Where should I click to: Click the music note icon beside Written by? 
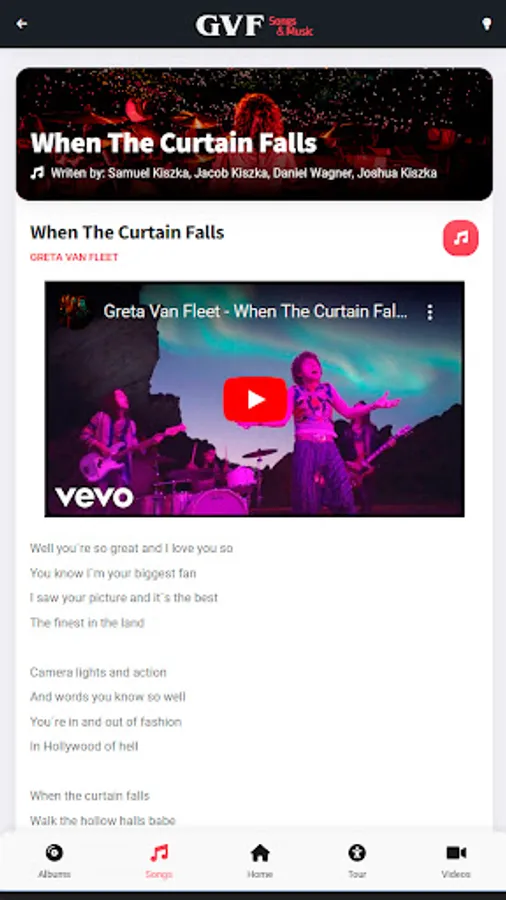(37, 173)
